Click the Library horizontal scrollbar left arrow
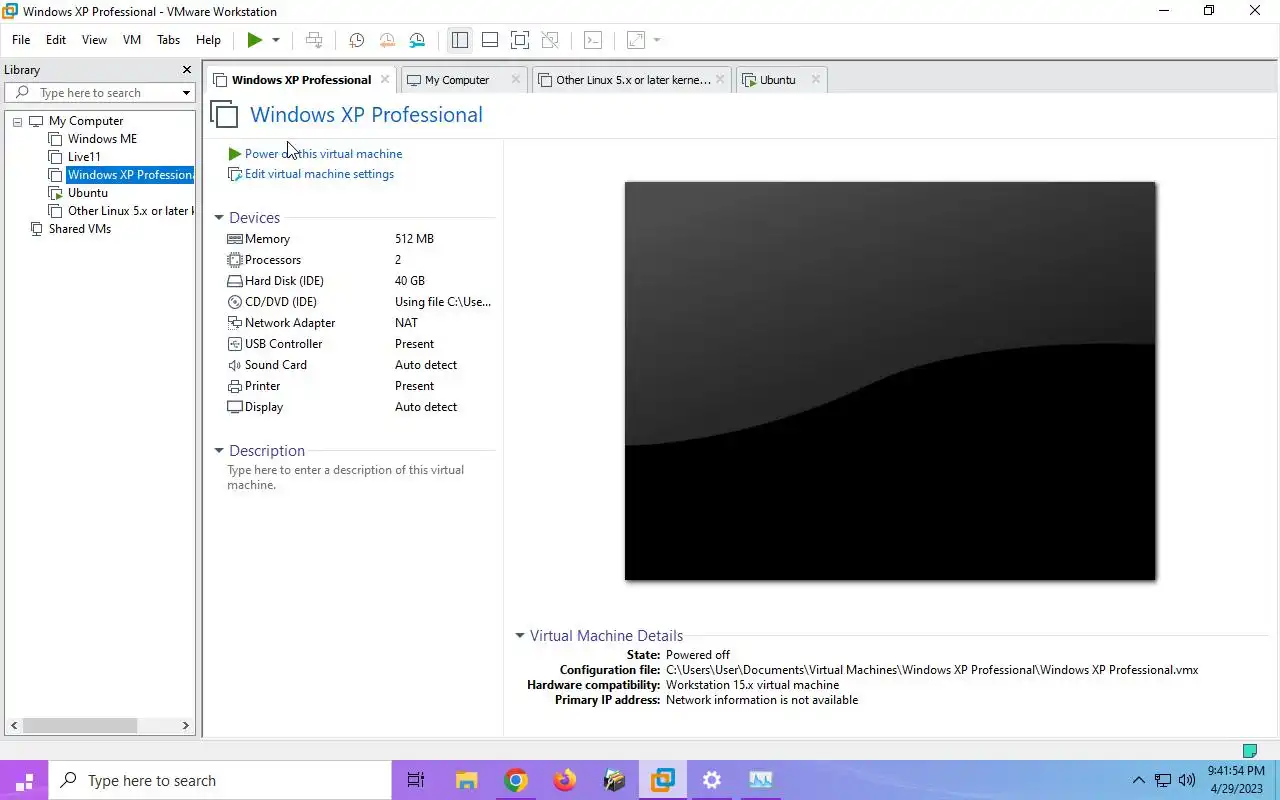The image size is (1280, 800). tap(14, 725)
